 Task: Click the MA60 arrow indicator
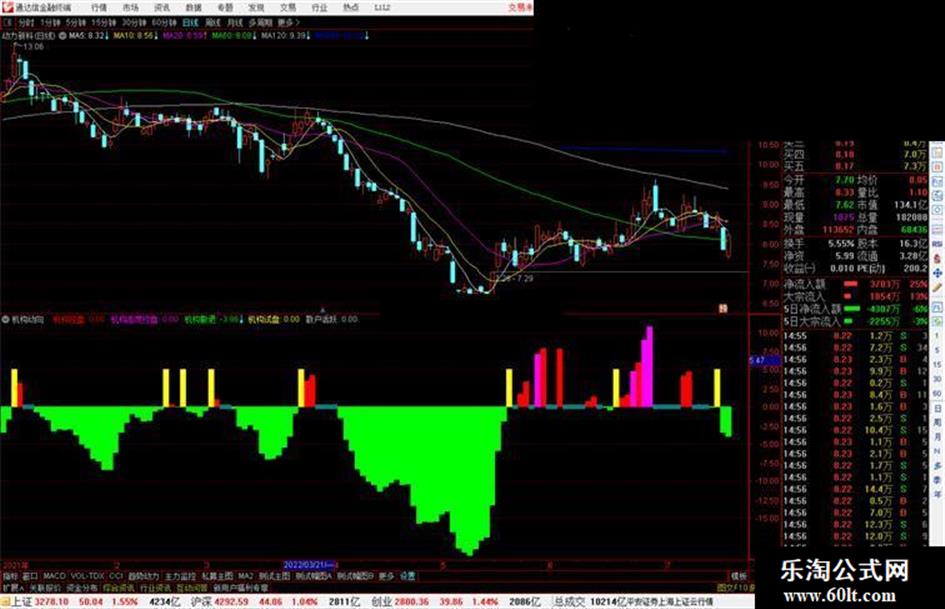[x=254, y=36]
